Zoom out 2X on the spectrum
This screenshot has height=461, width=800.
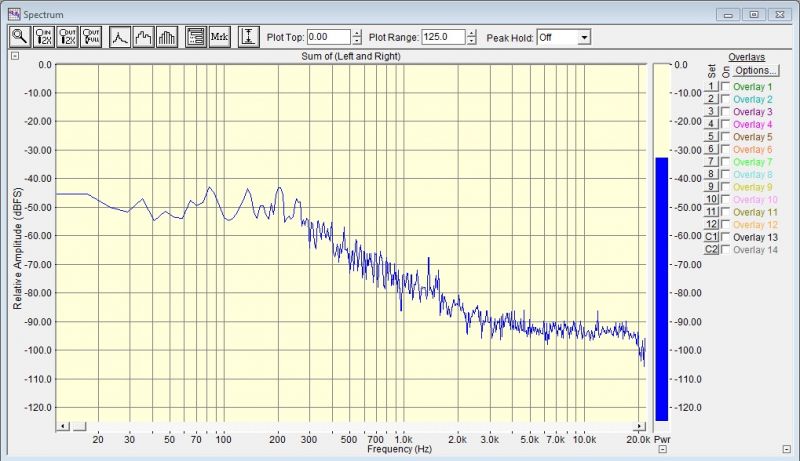(x=67, y=37)
